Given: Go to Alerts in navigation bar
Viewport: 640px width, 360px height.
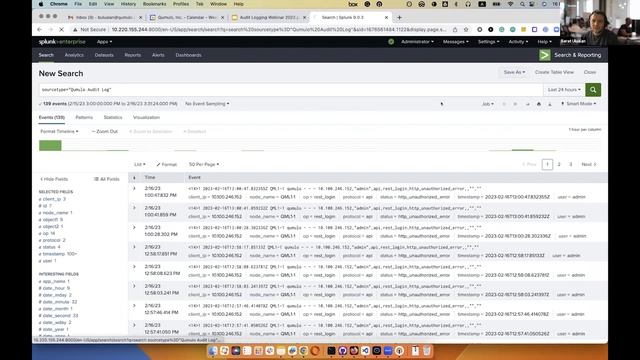Looking at the screenshot, I should [158, 55].
